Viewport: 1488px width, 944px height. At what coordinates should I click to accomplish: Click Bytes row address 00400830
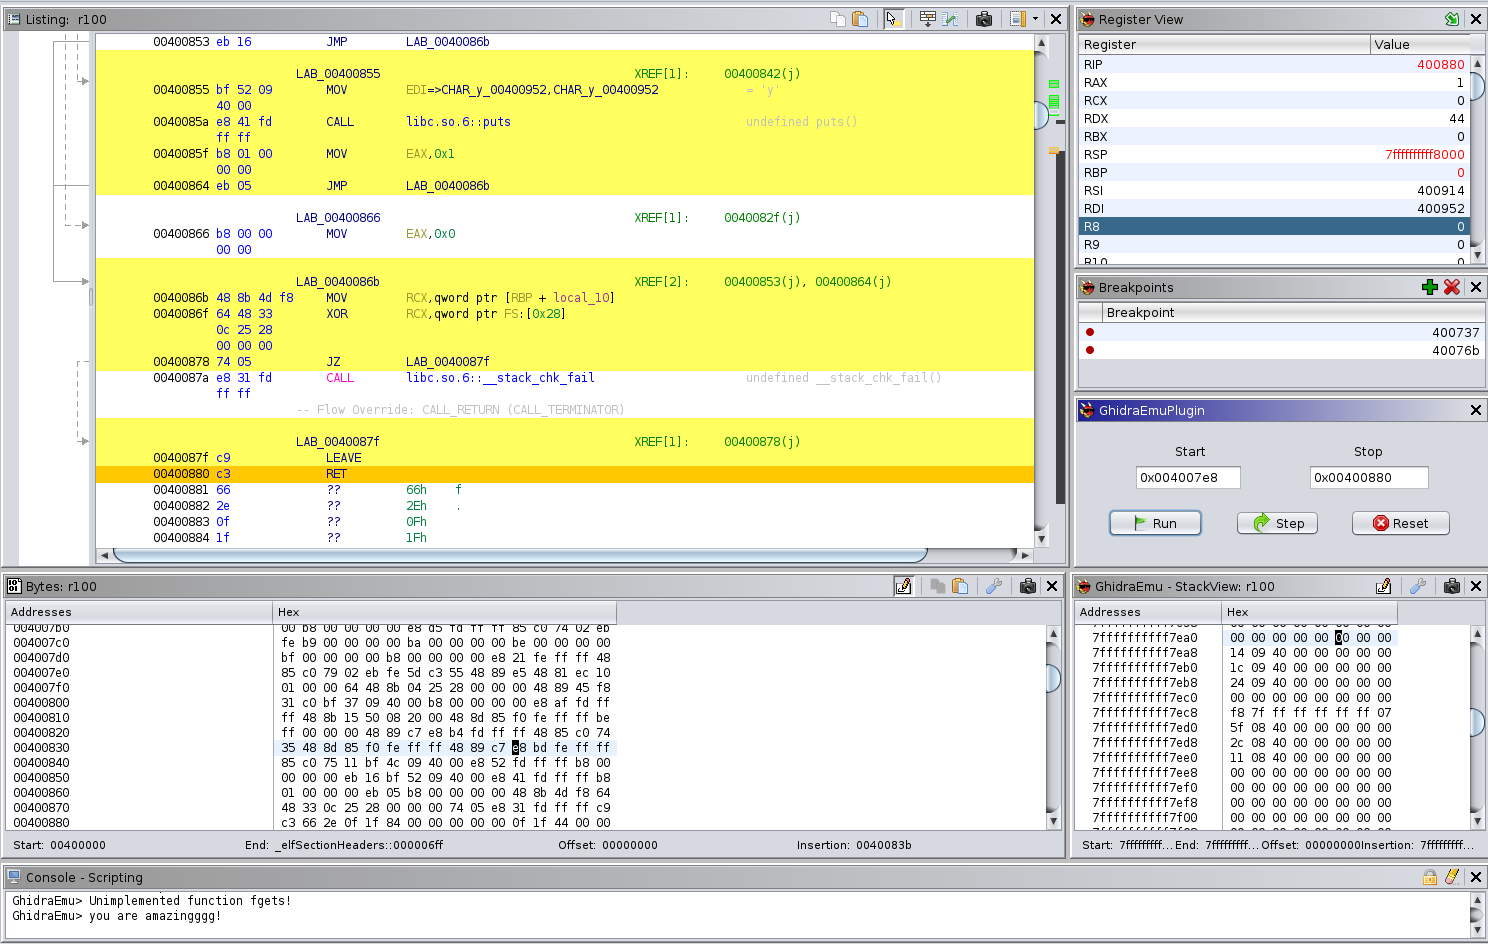click(x=41, y=748)
